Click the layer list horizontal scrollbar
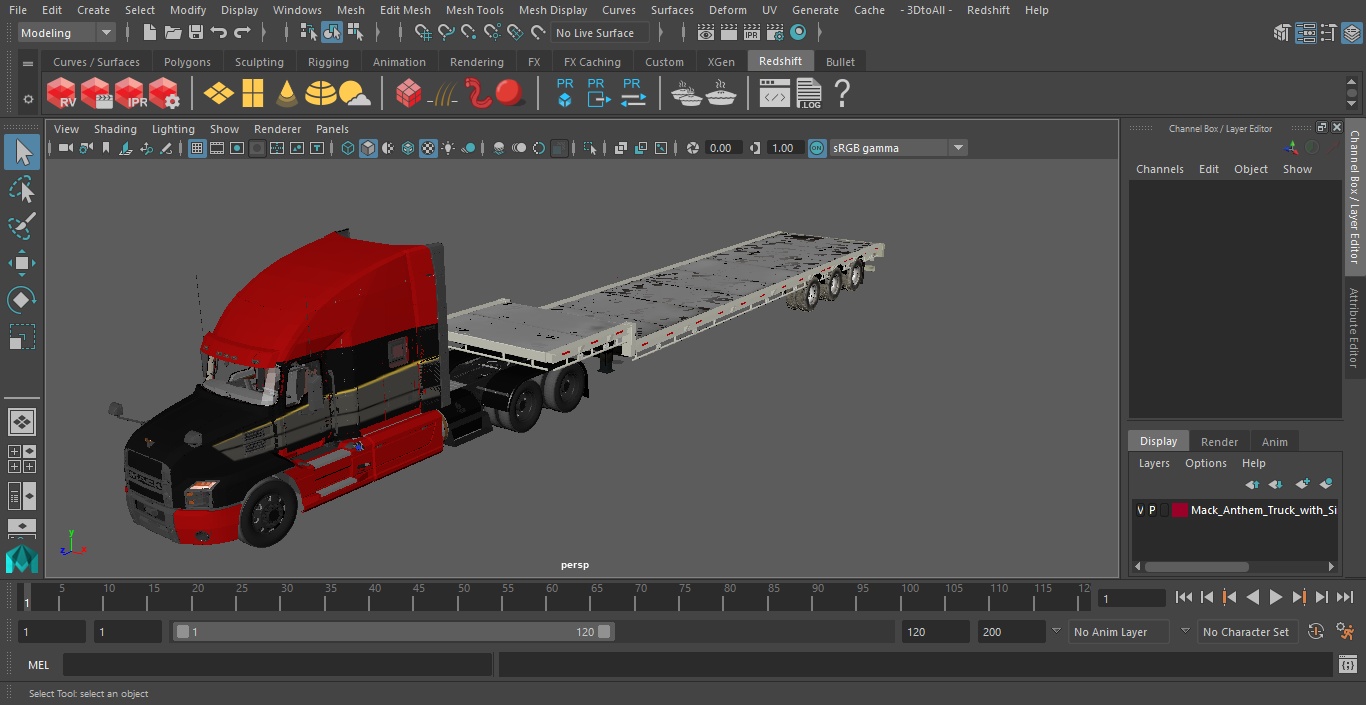1366x705 pixels. [x=1196, y=566]
